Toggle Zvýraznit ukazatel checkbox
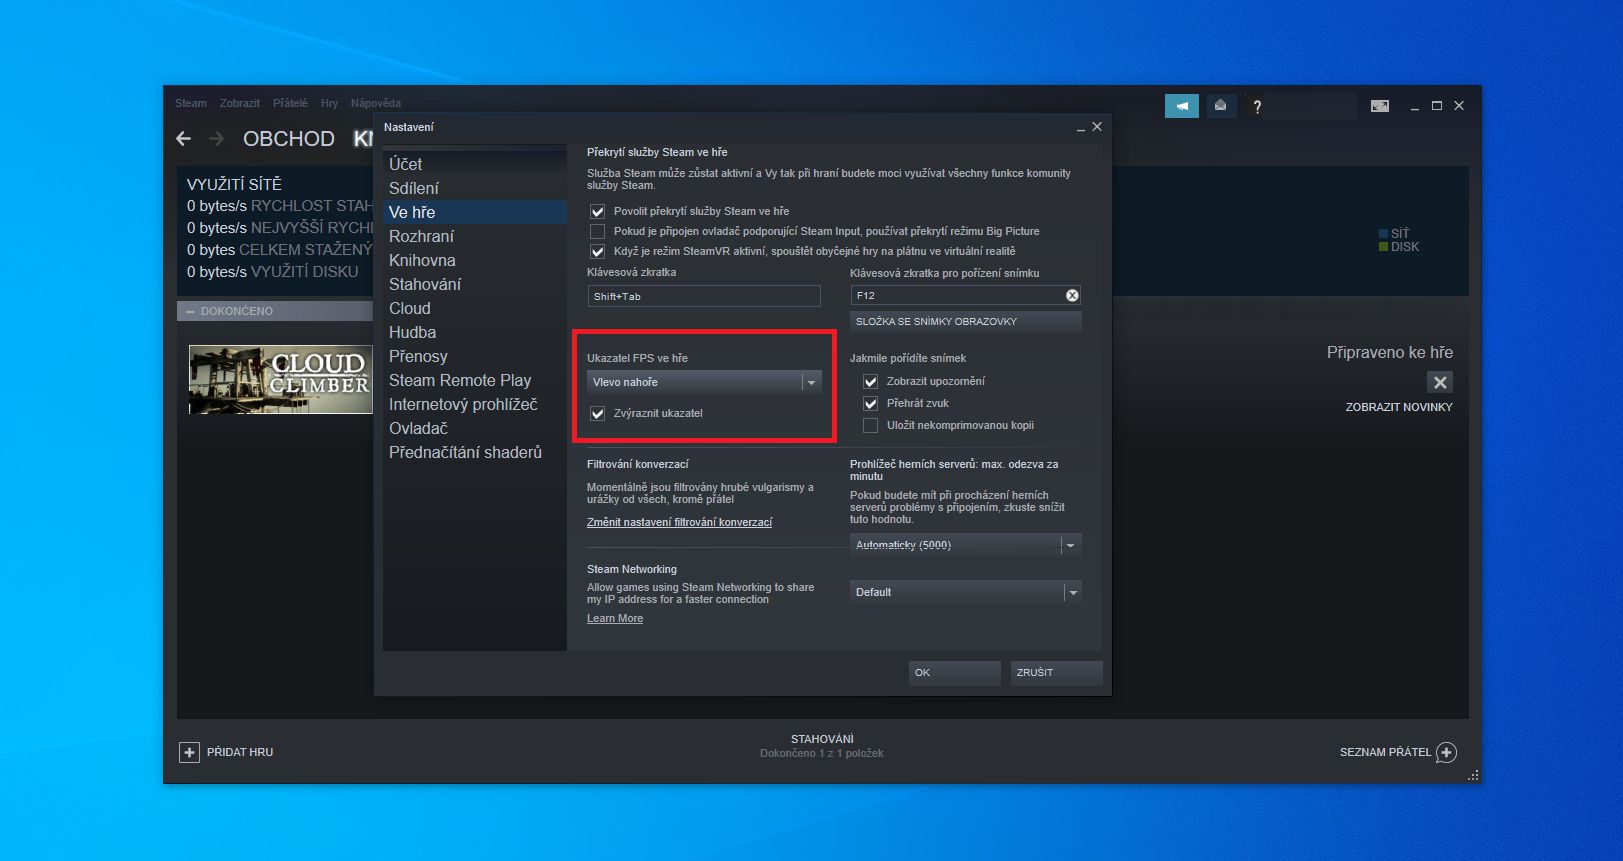This screenshot has height=861, width=1623. pyautogui.click(x=597, y=413)
